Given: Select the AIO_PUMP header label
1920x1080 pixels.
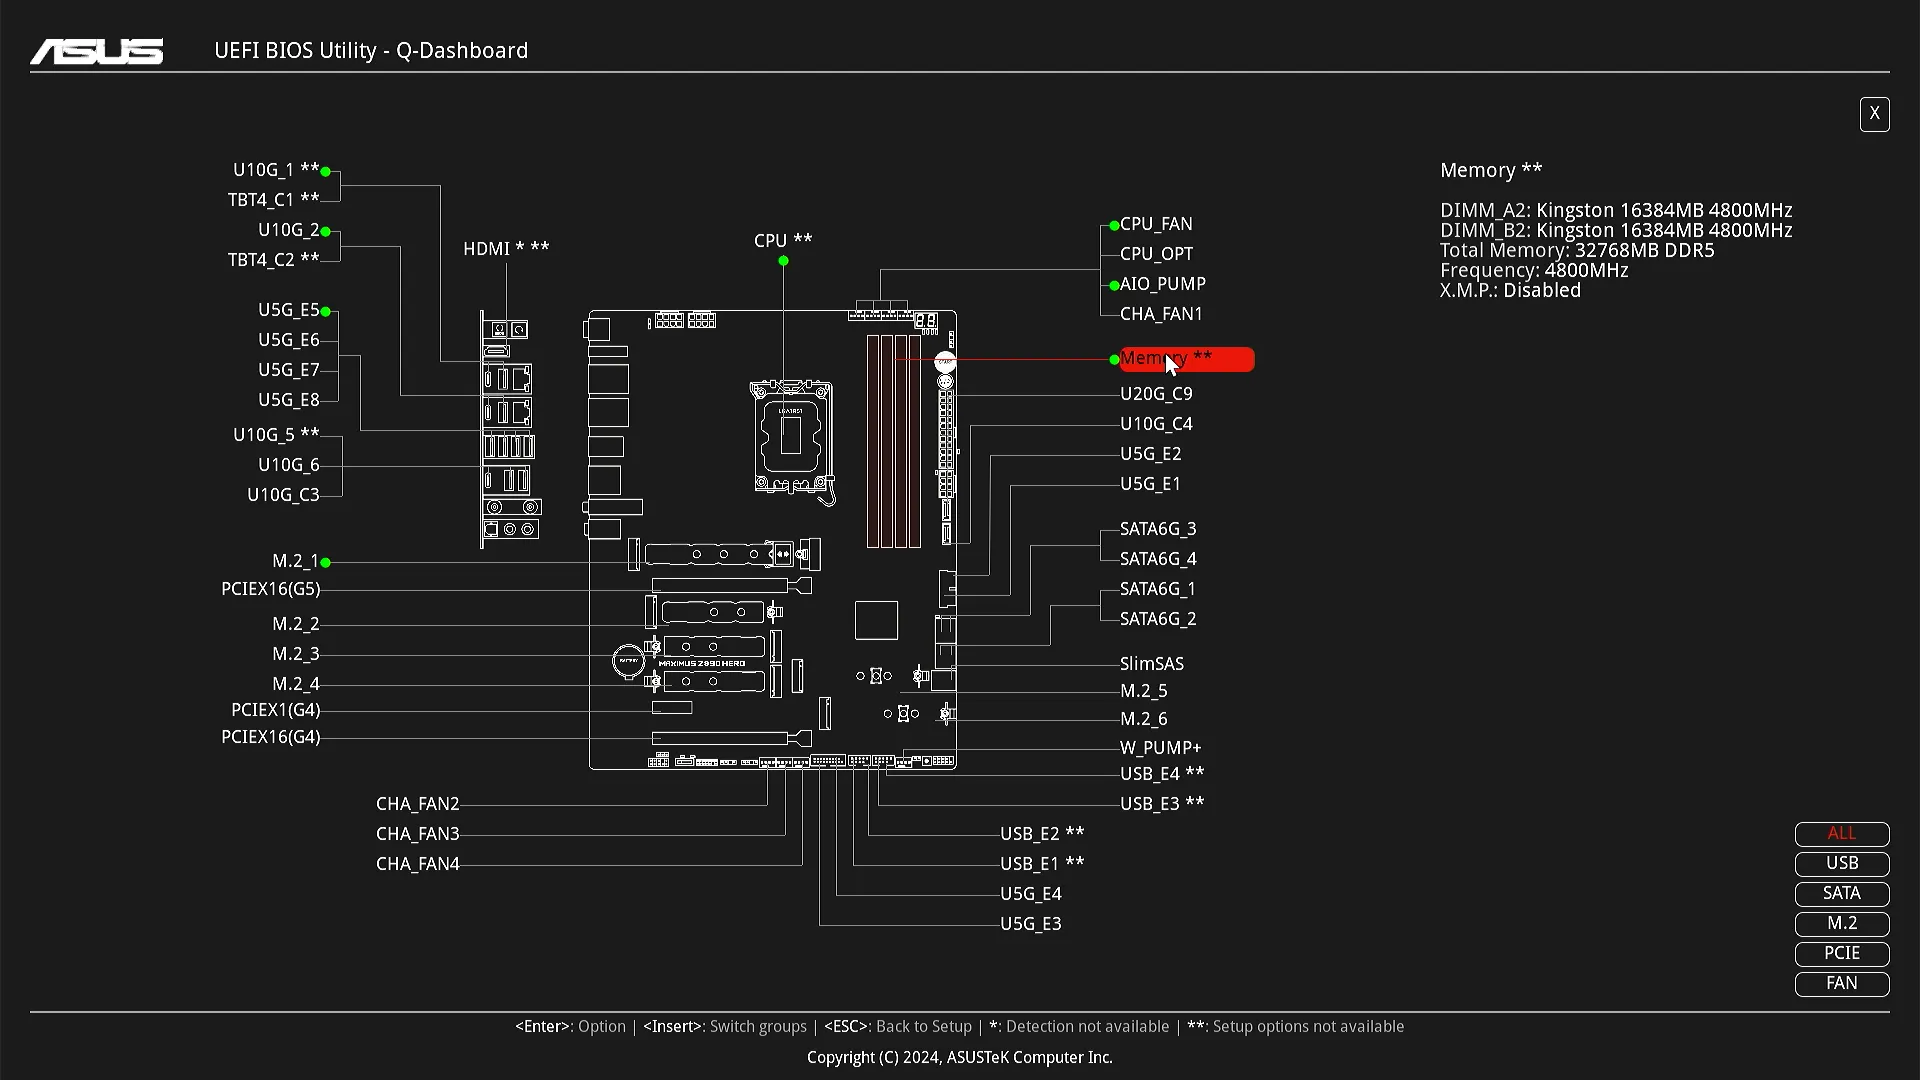Looking at the screenshot, I should point(1162,284).
